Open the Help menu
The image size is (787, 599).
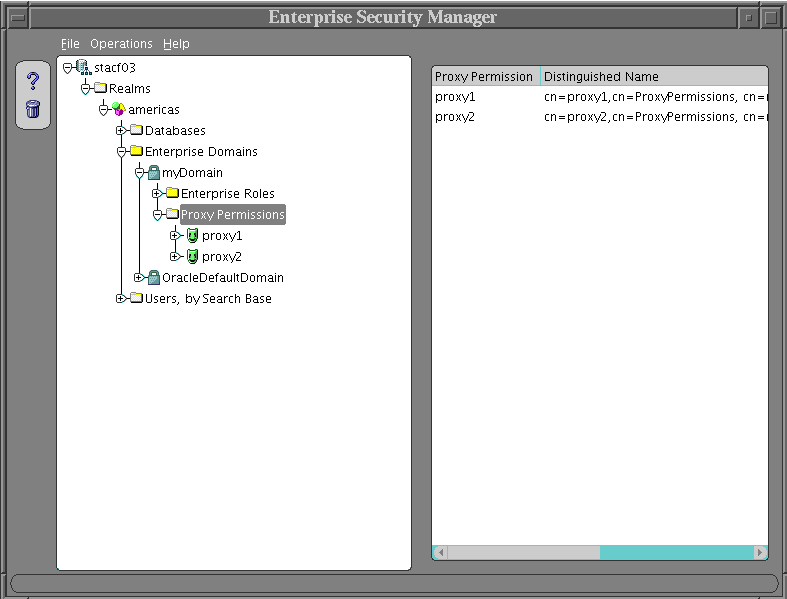(176, 44)
